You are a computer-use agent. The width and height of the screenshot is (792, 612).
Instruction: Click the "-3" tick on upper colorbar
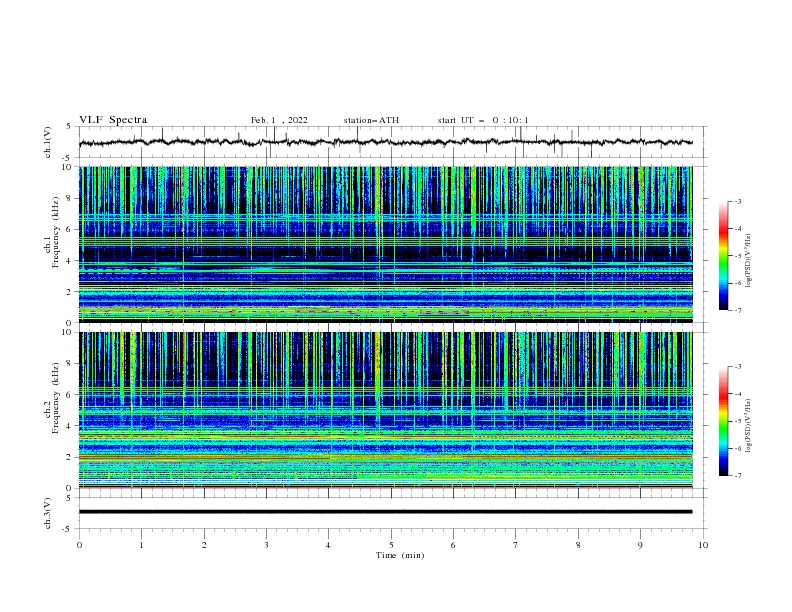pos(737,201)
